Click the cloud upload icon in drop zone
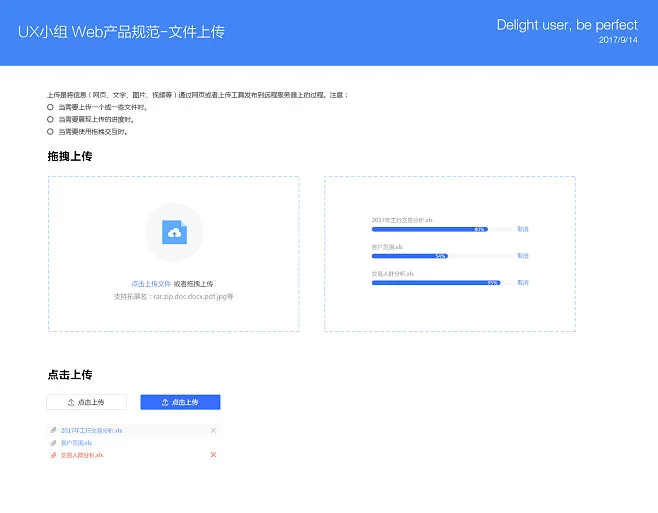 point(174,232)
